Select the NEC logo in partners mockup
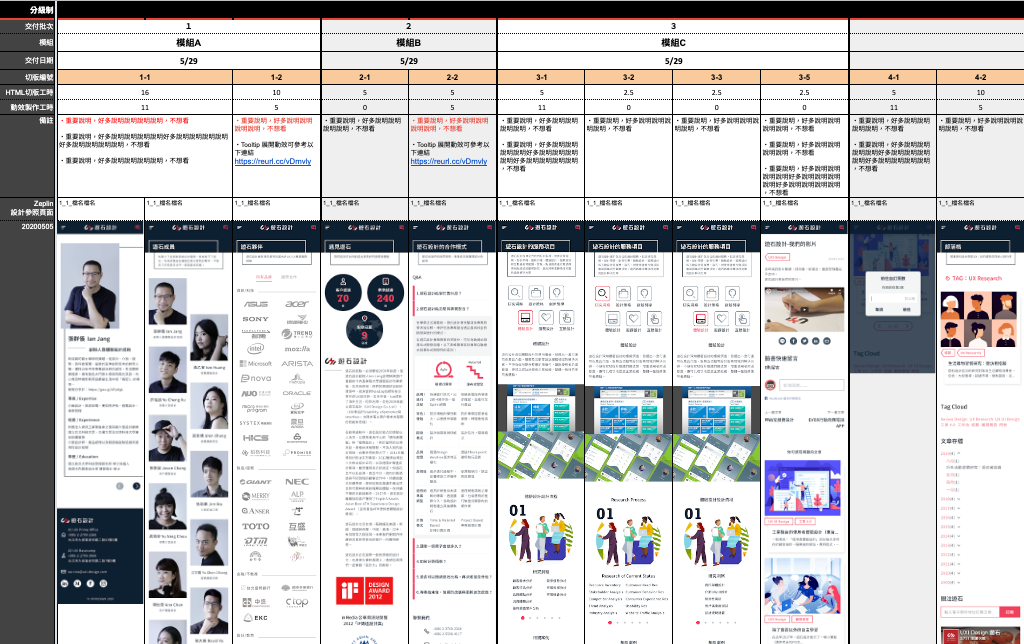 tap(297, 482)
